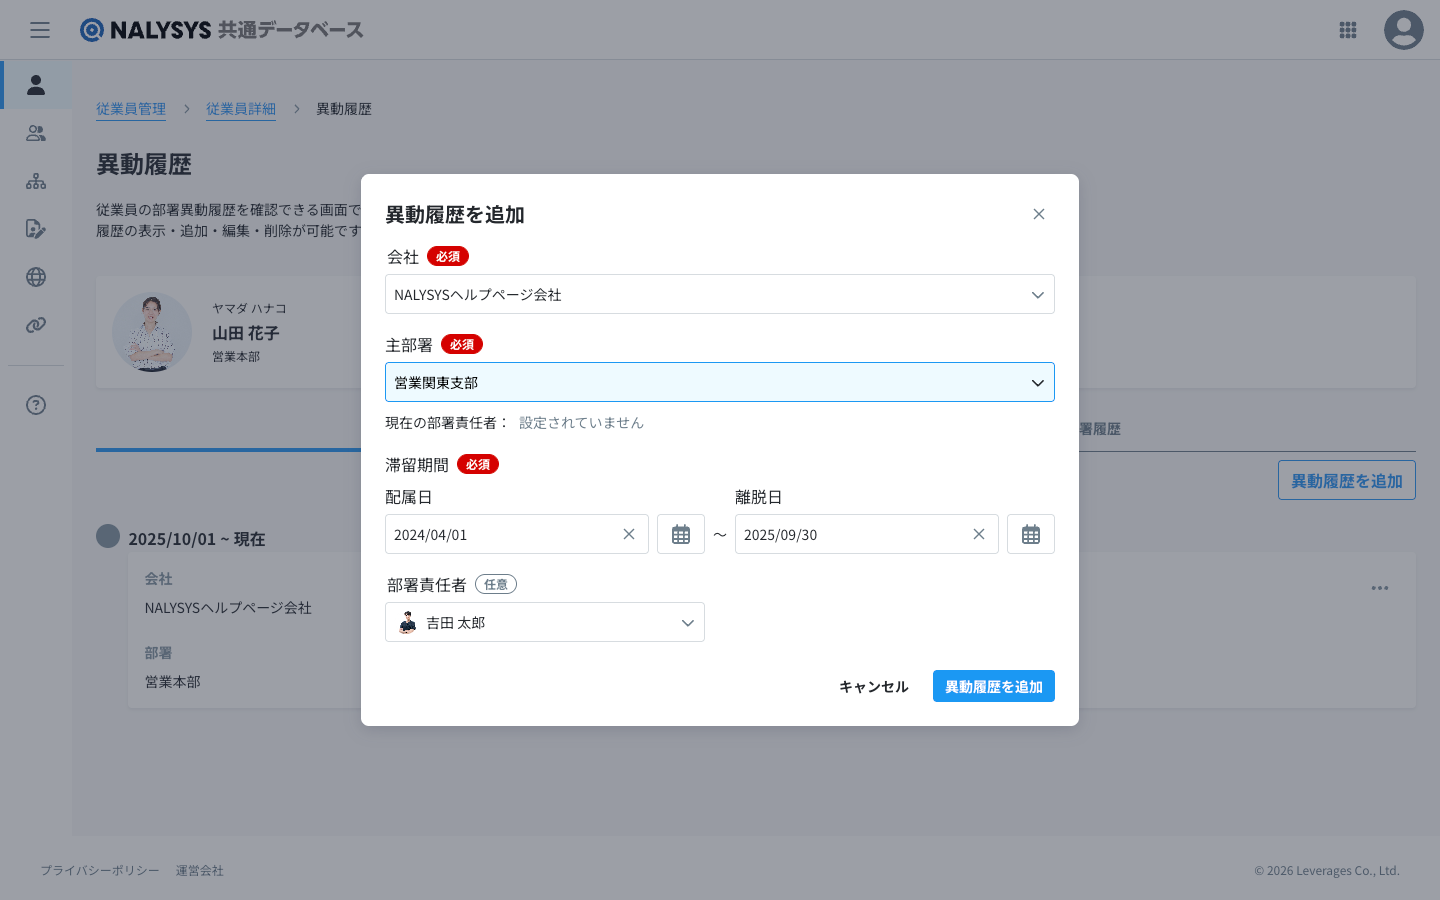Open calendar picker for 離脱日
The height and width of the screenshot is (900, 1440).
[1031, 534]
